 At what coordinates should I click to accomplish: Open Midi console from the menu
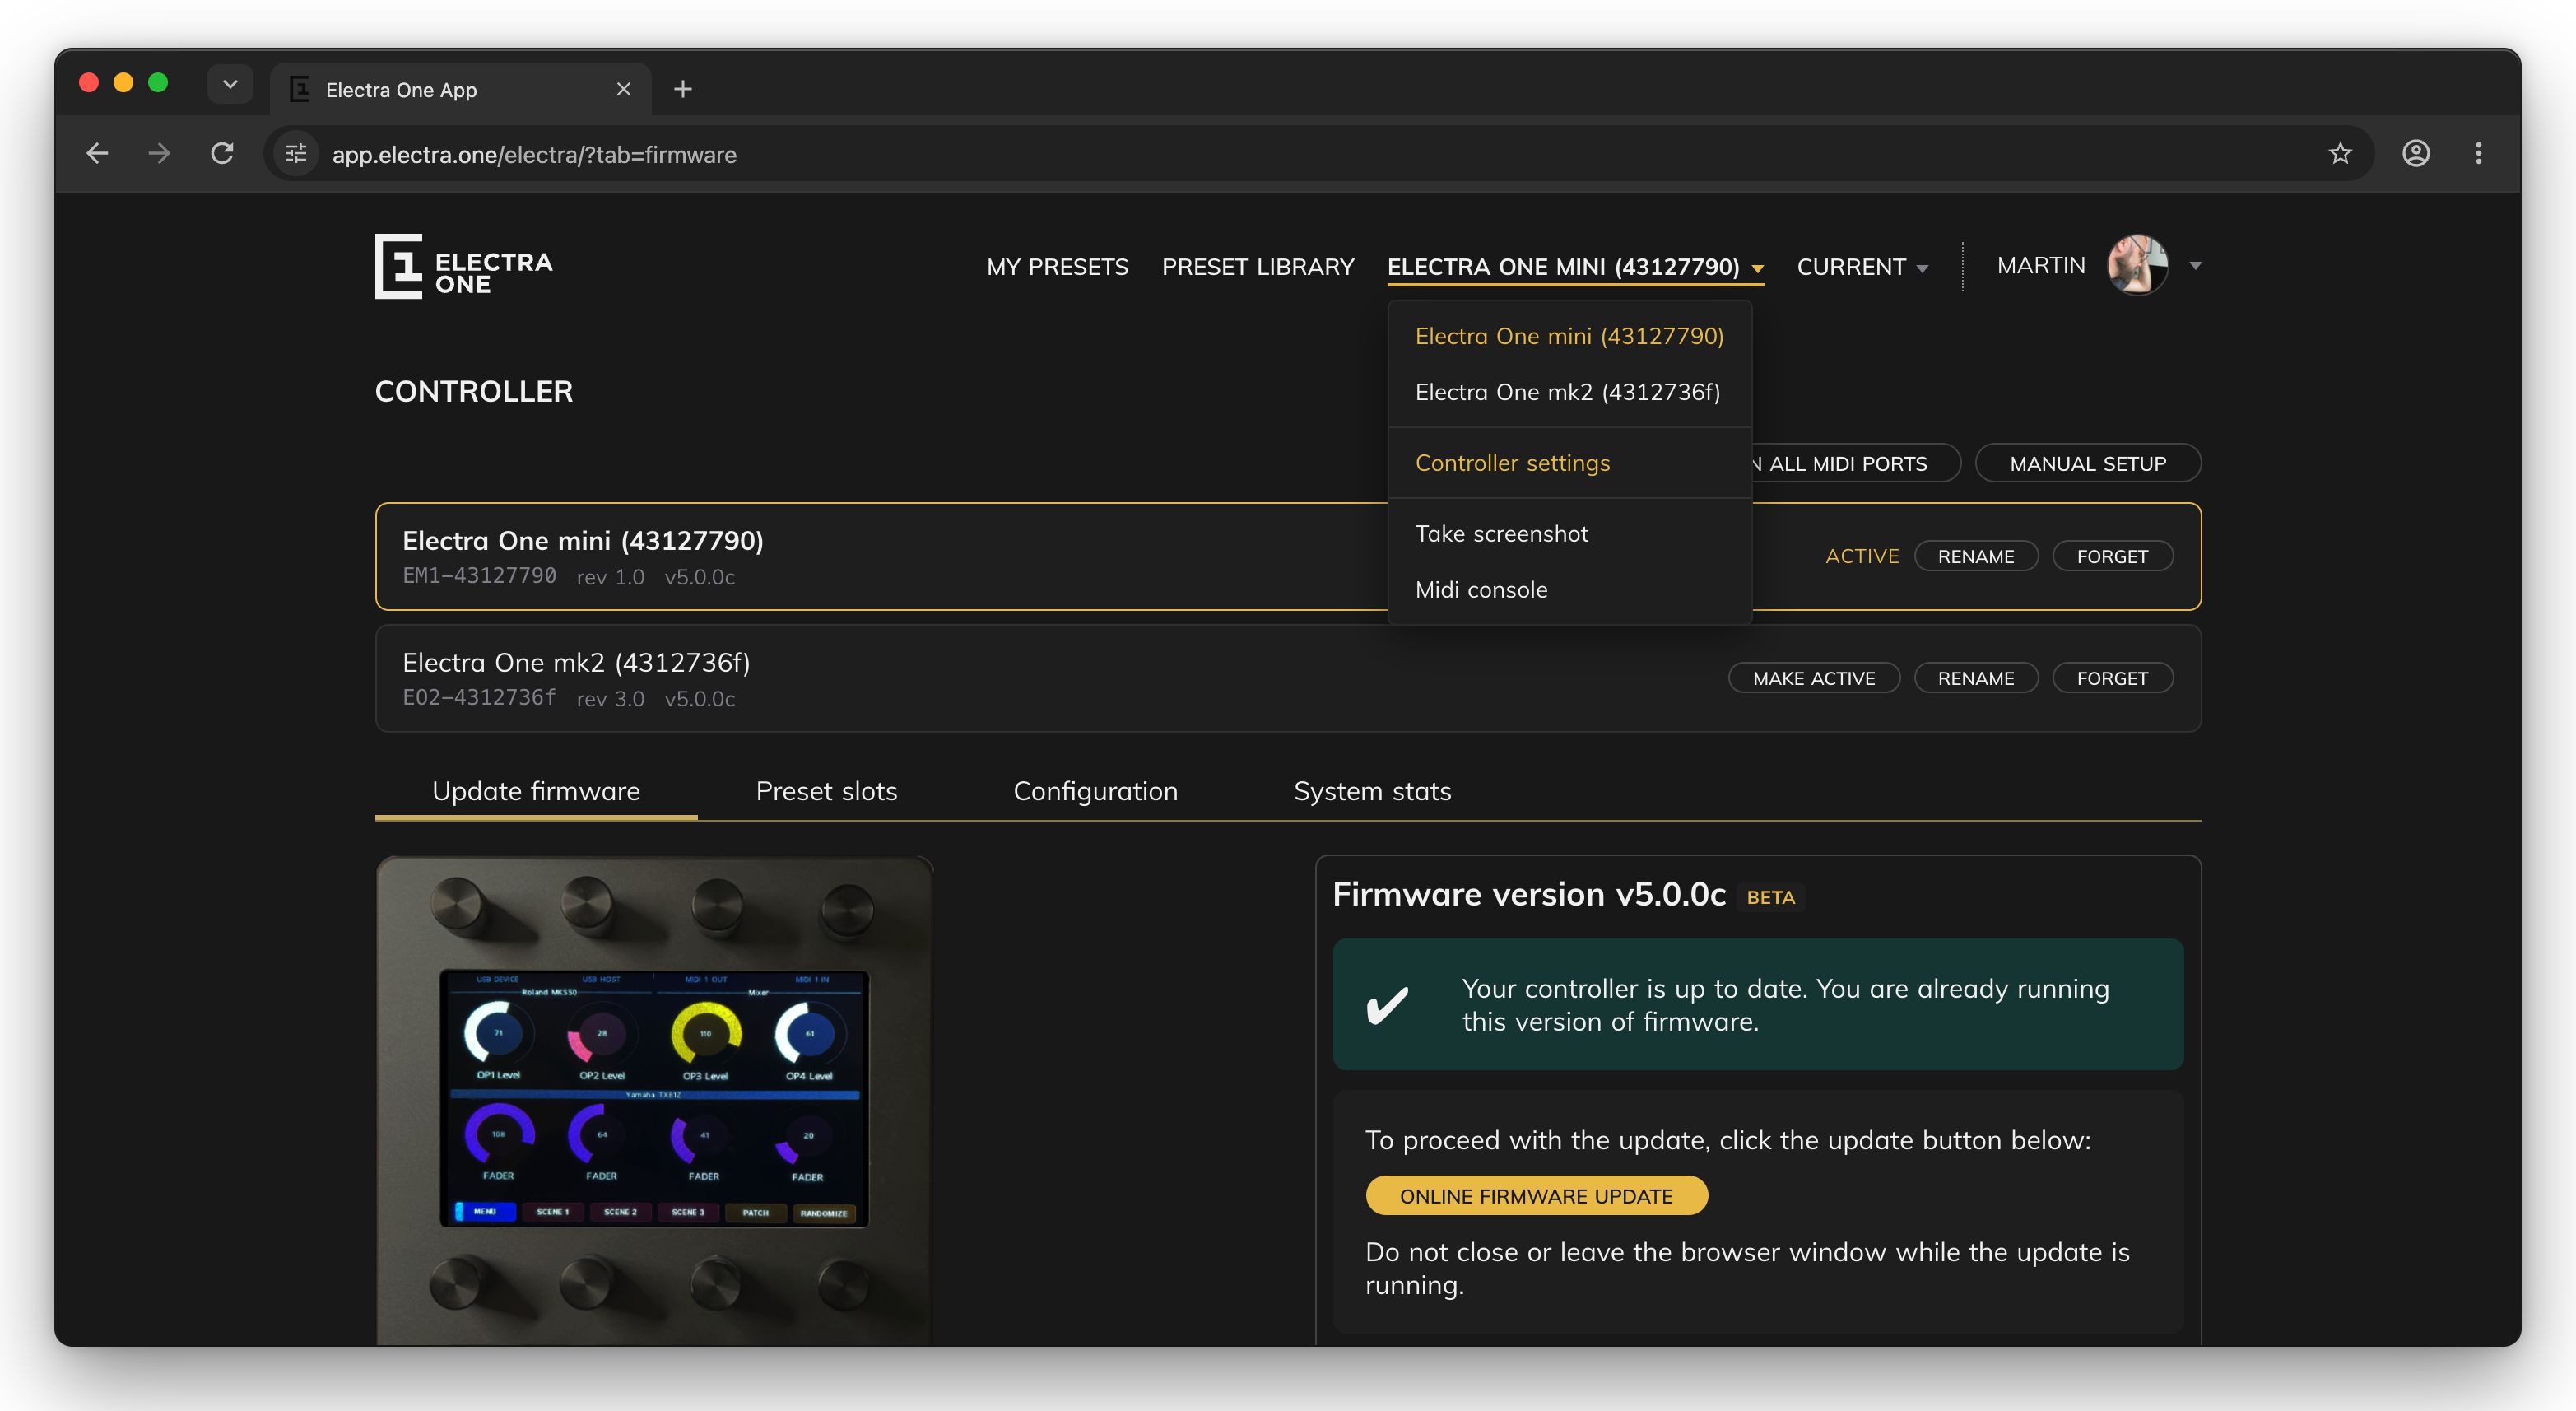(x=1569, y=590)
